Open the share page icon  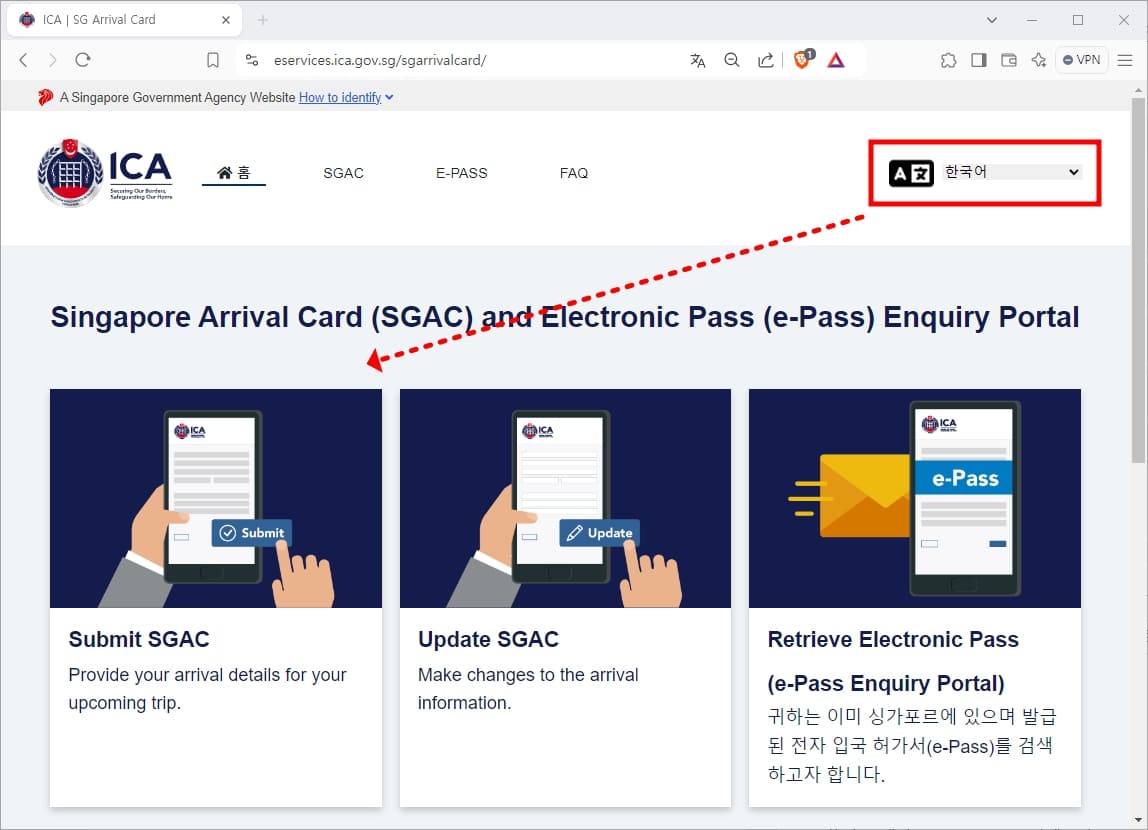766,60
